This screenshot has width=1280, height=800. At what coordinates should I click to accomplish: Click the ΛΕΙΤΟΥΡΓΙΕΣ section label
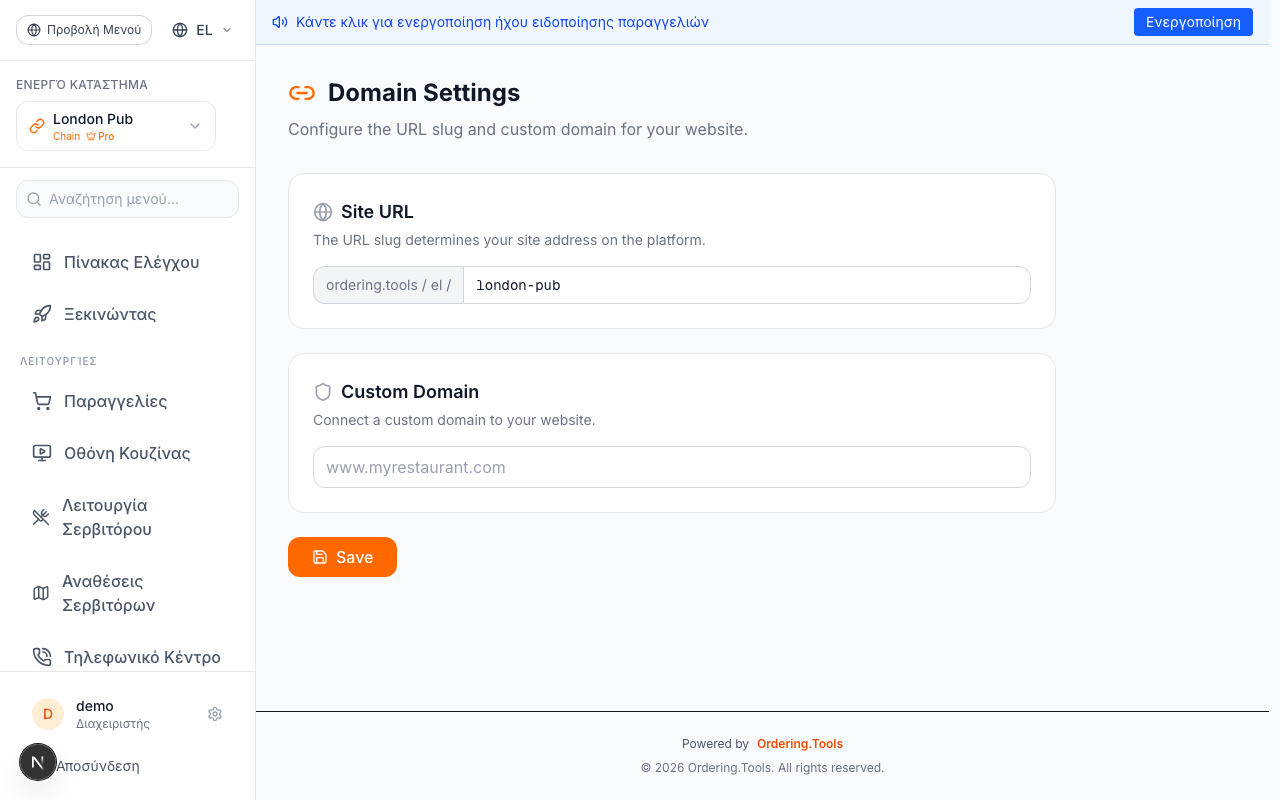pos(58,361)
